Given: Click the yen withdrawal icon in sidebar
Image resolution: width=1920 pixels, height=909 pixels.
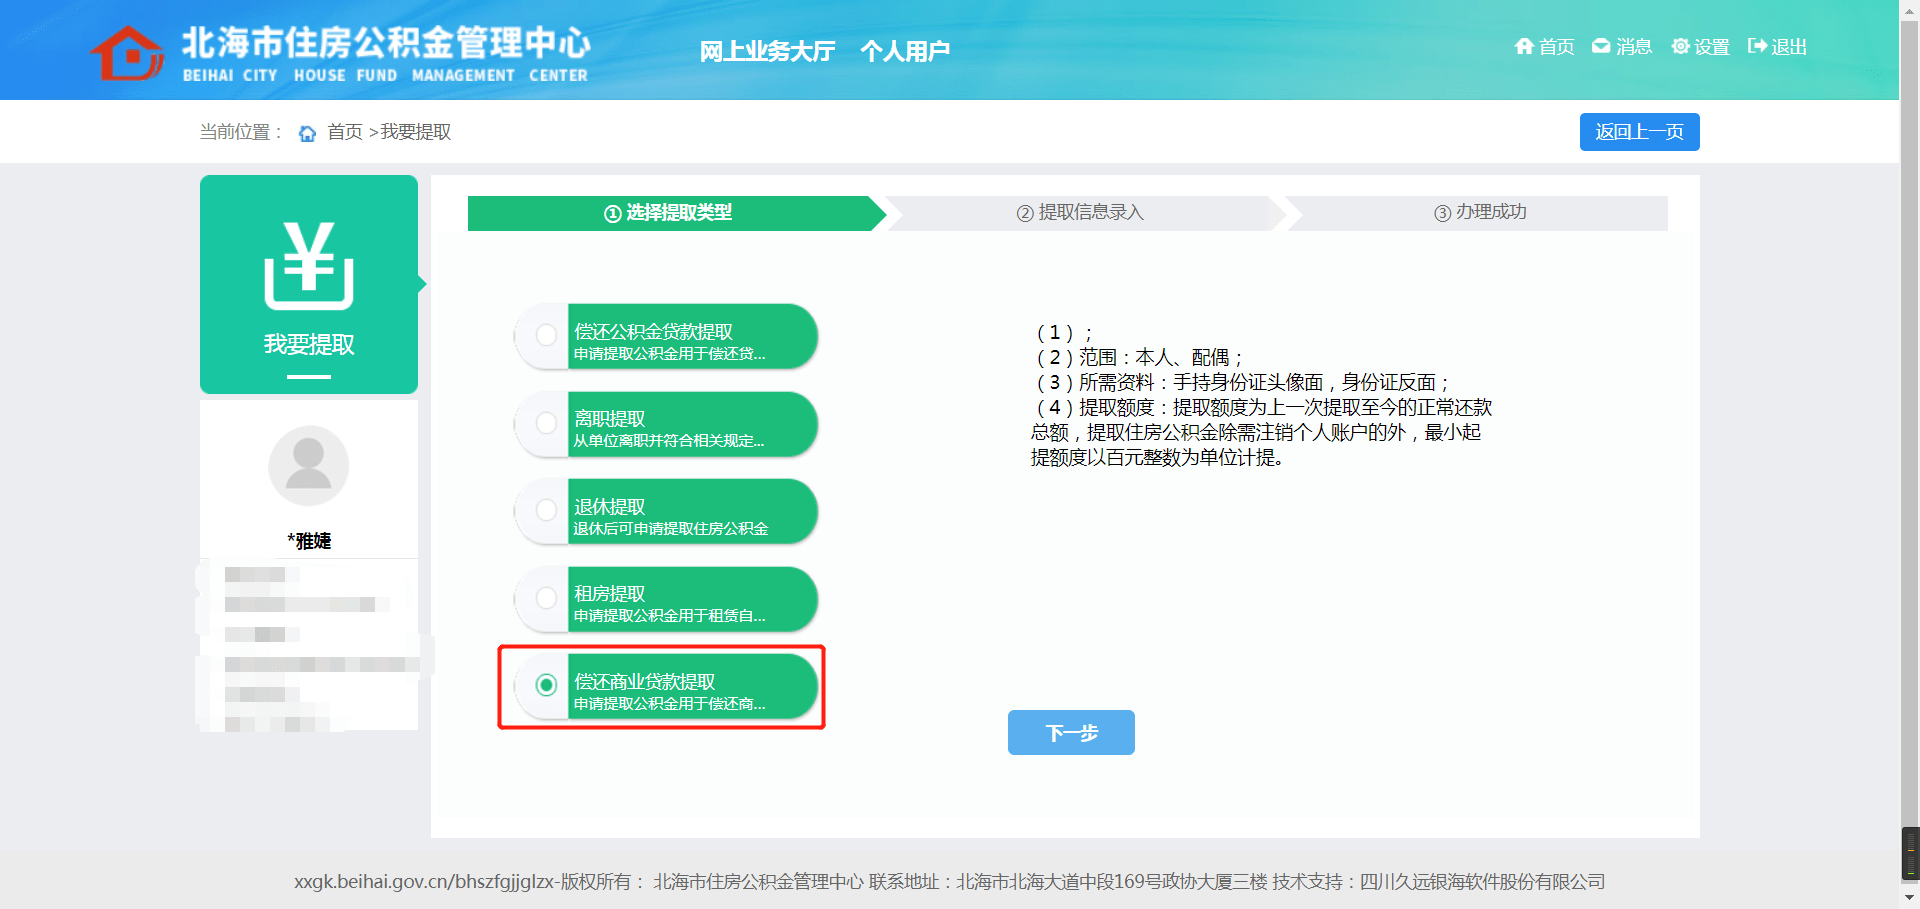Looking at the screenshot, I should (x=309, y=265).
